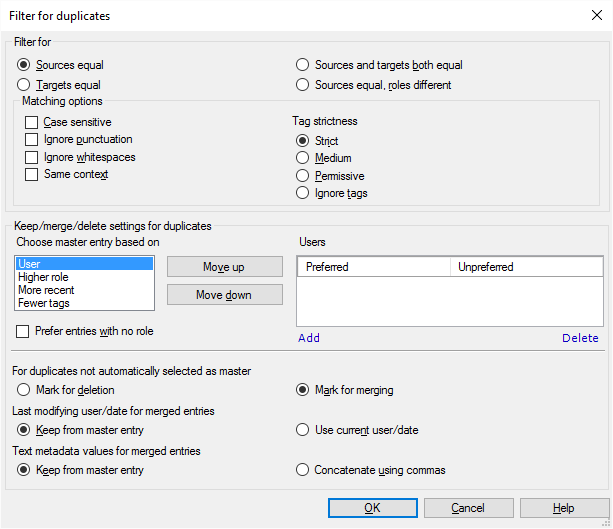Choose Mark for deletion option
The width and height of the screenshot is (613, 529).
[x=25, y=390]
